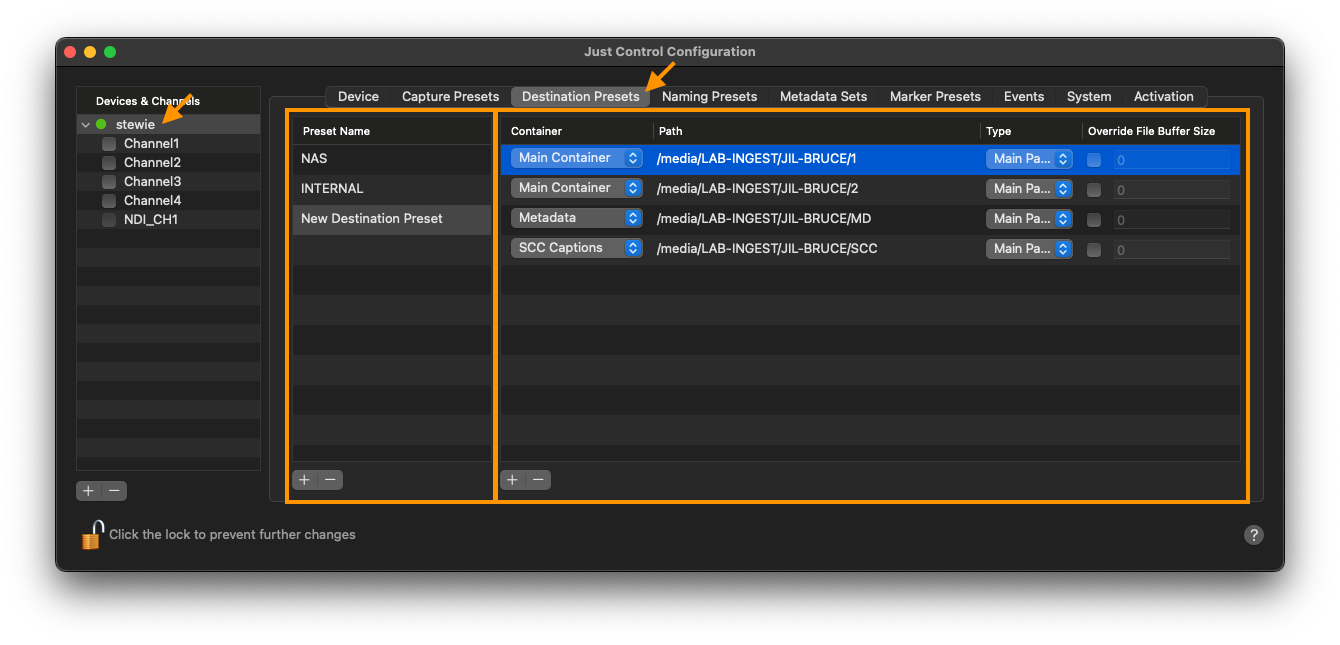
Task: Click path /media/LAB-INGEST/JIL-BRUCE/2
Action: point(757,189)
